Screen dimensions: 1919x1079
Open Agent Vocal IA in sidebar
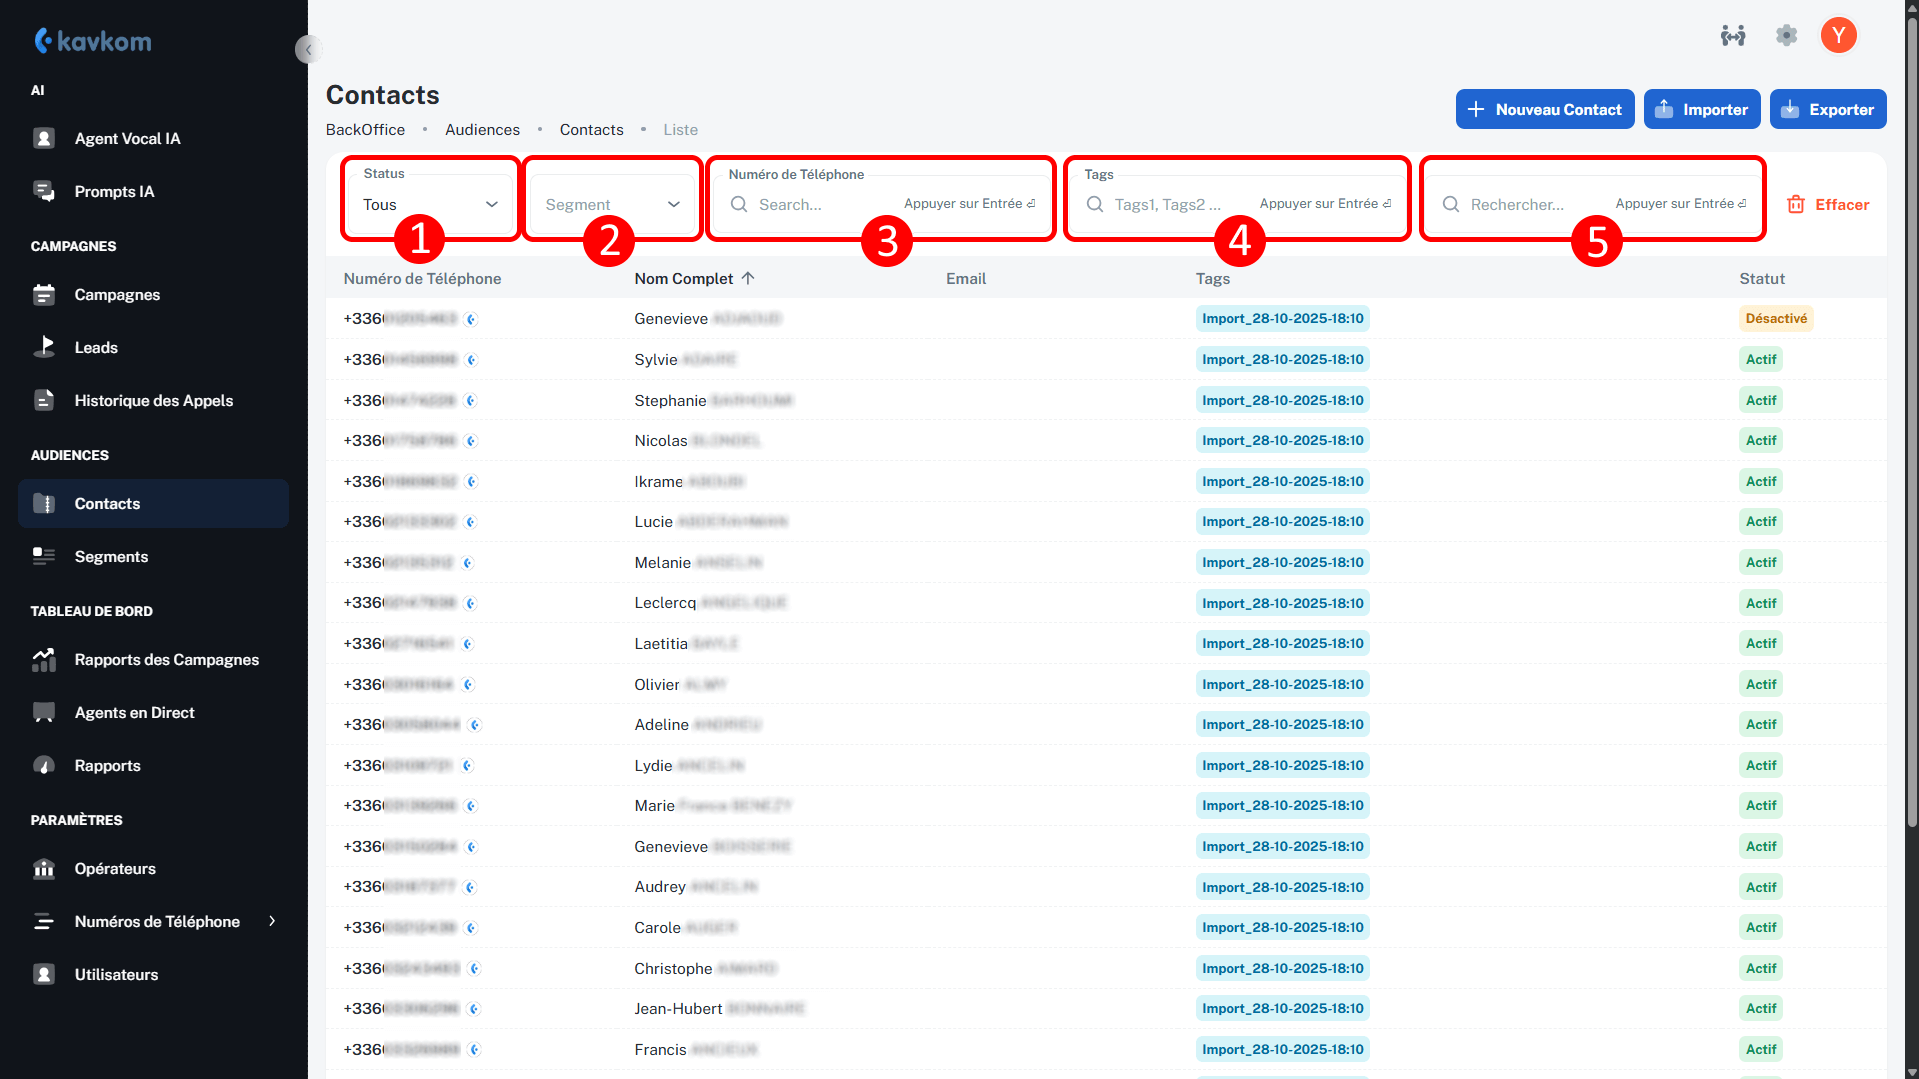point(127,139)
